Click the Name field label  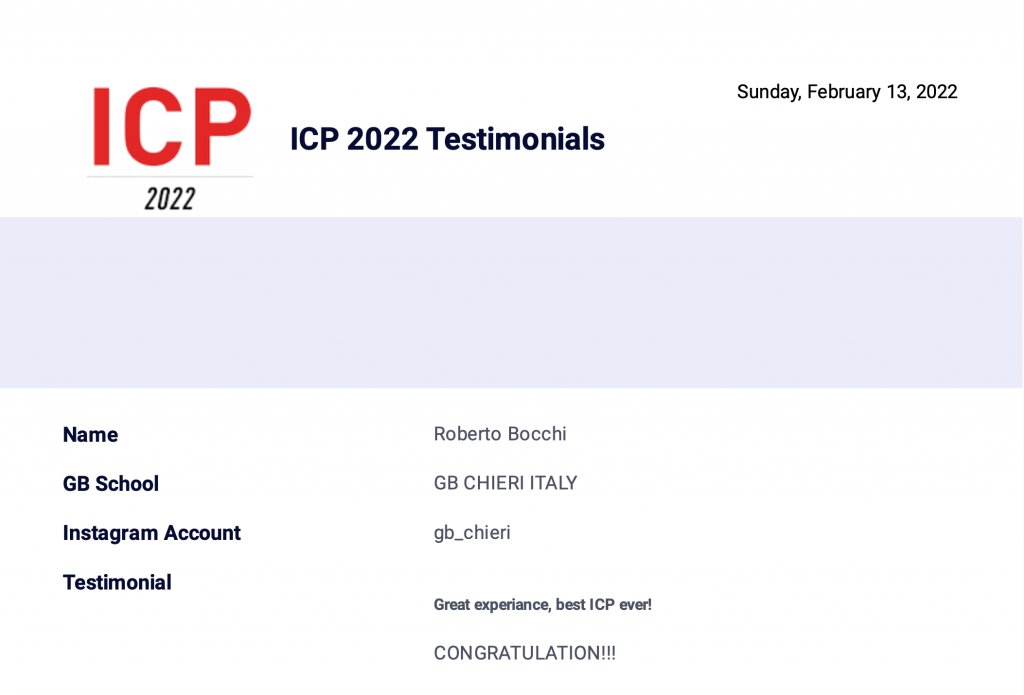point(90,434)
